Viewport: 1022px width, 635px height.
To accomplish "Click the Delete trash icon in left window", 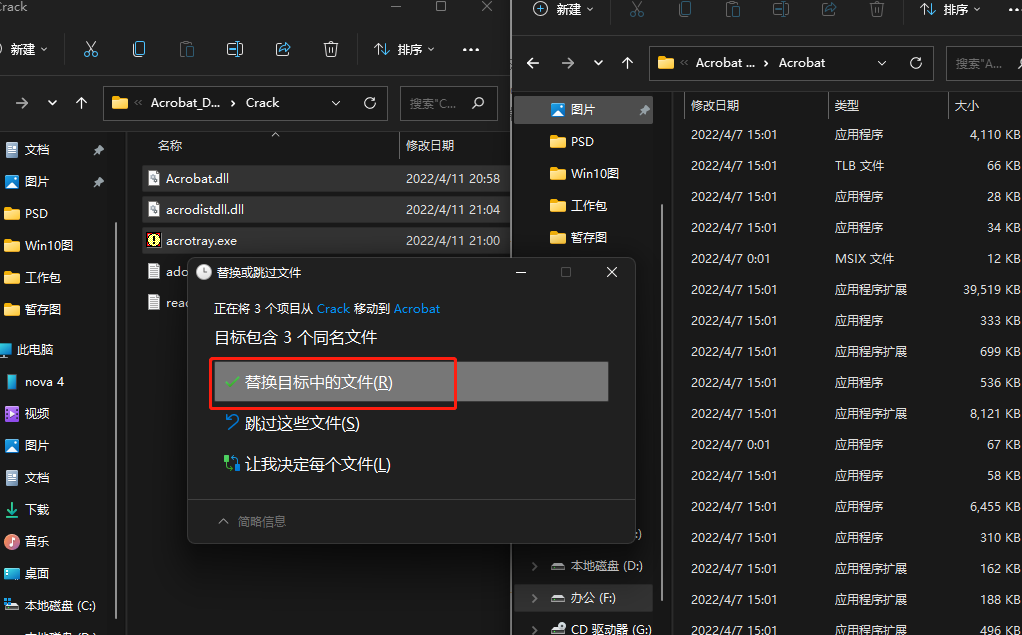I will click(331, 50).
